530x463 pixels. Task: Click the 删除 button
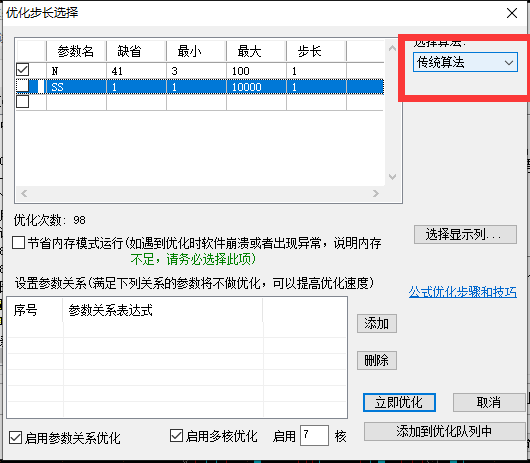(x=377, y=360)
